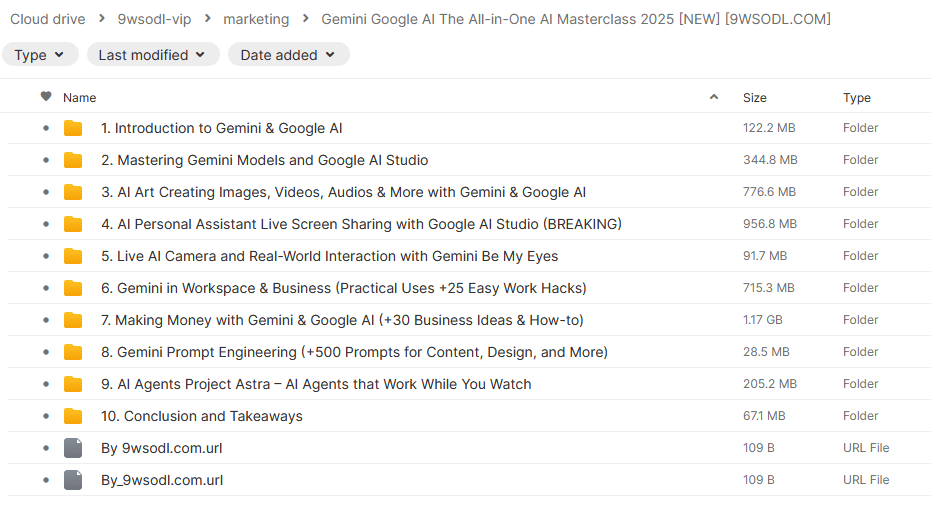931x513 pixels.
Task: Click the folder icon for Introduction to Gemini
Action: (73, 128)
